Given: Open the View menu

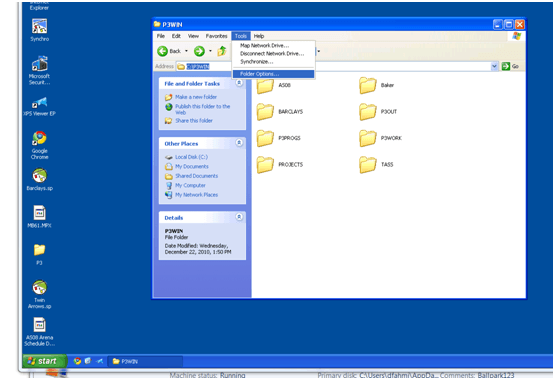Looking at the screenshot, I should pyautogui.click(x=193, y=36).
